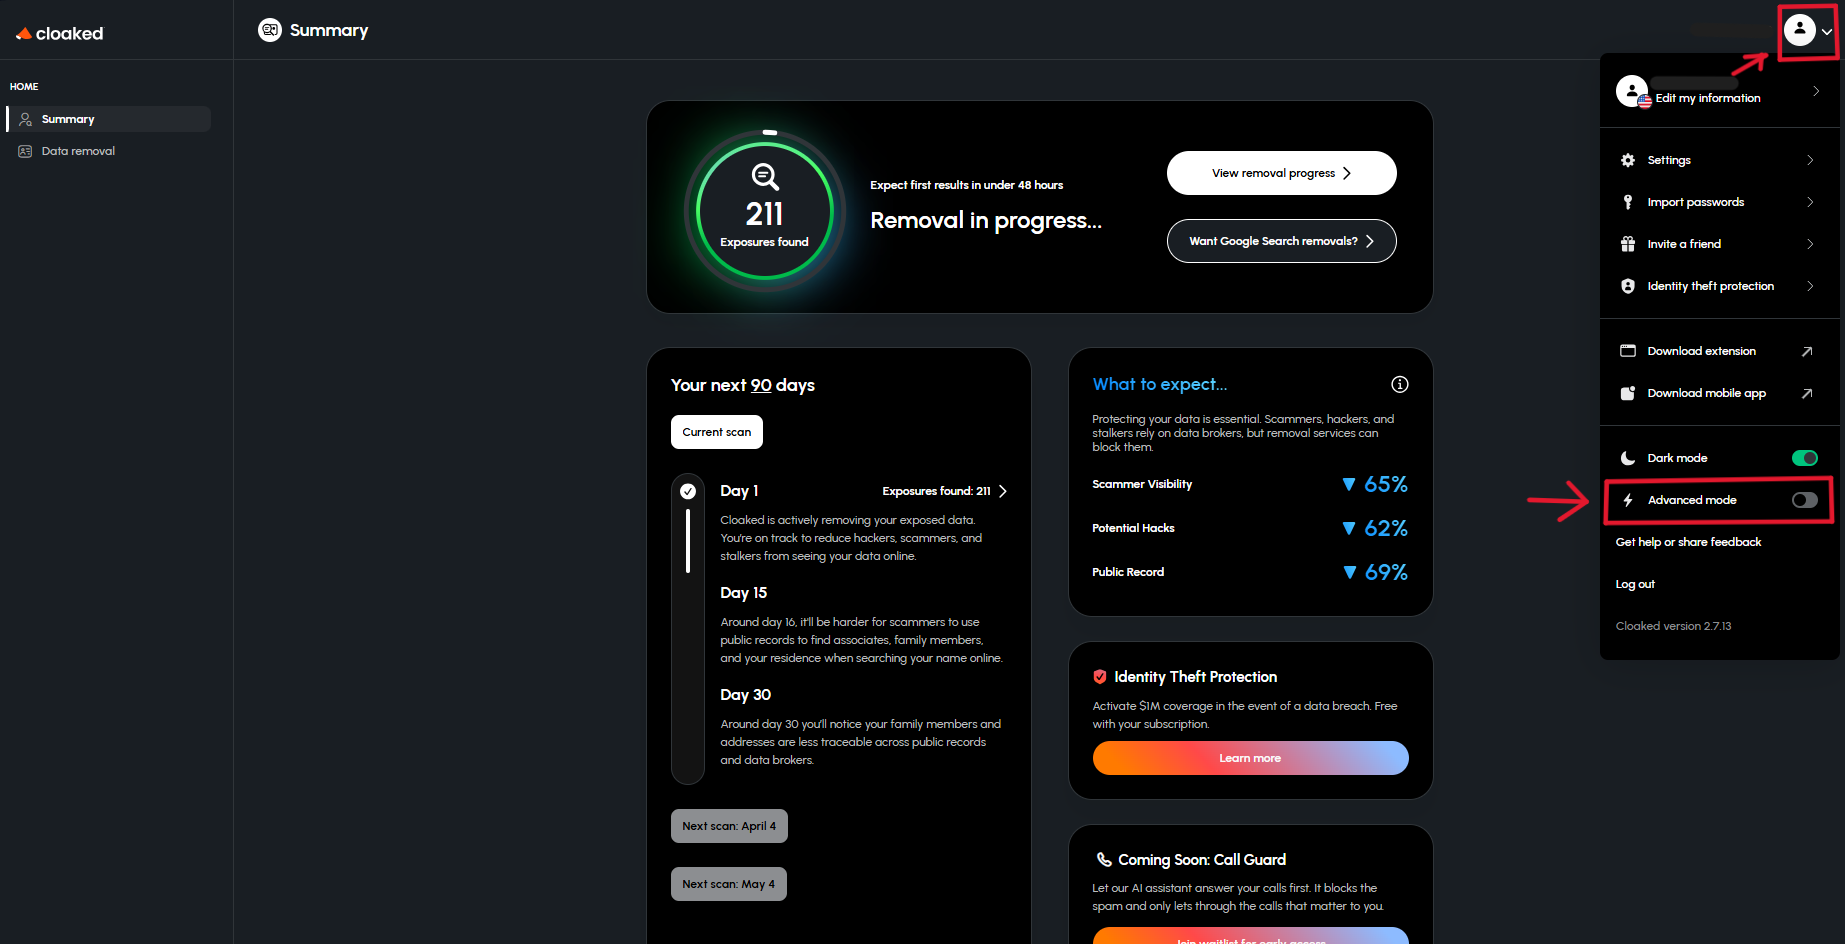
Task: Click the Cloaked version 2.7.13 text
Action: tap(1673, 626)
